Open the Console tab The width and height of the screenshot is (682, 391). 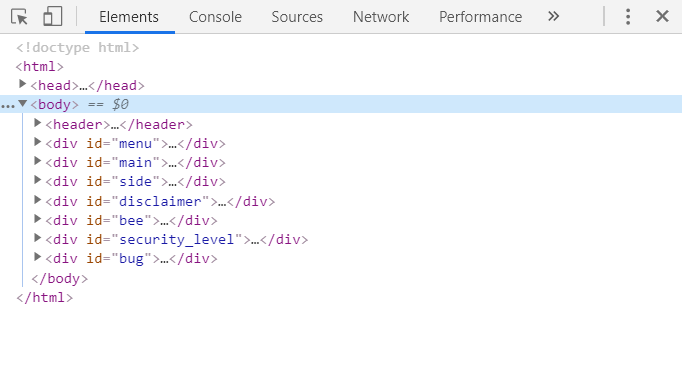coord(215,17)
